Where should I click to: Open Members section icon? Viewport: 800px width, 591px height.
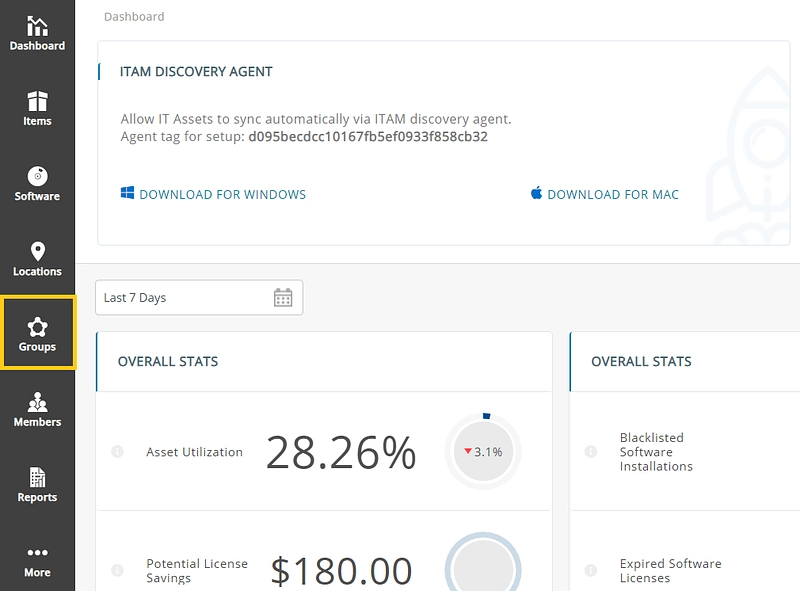37,403
